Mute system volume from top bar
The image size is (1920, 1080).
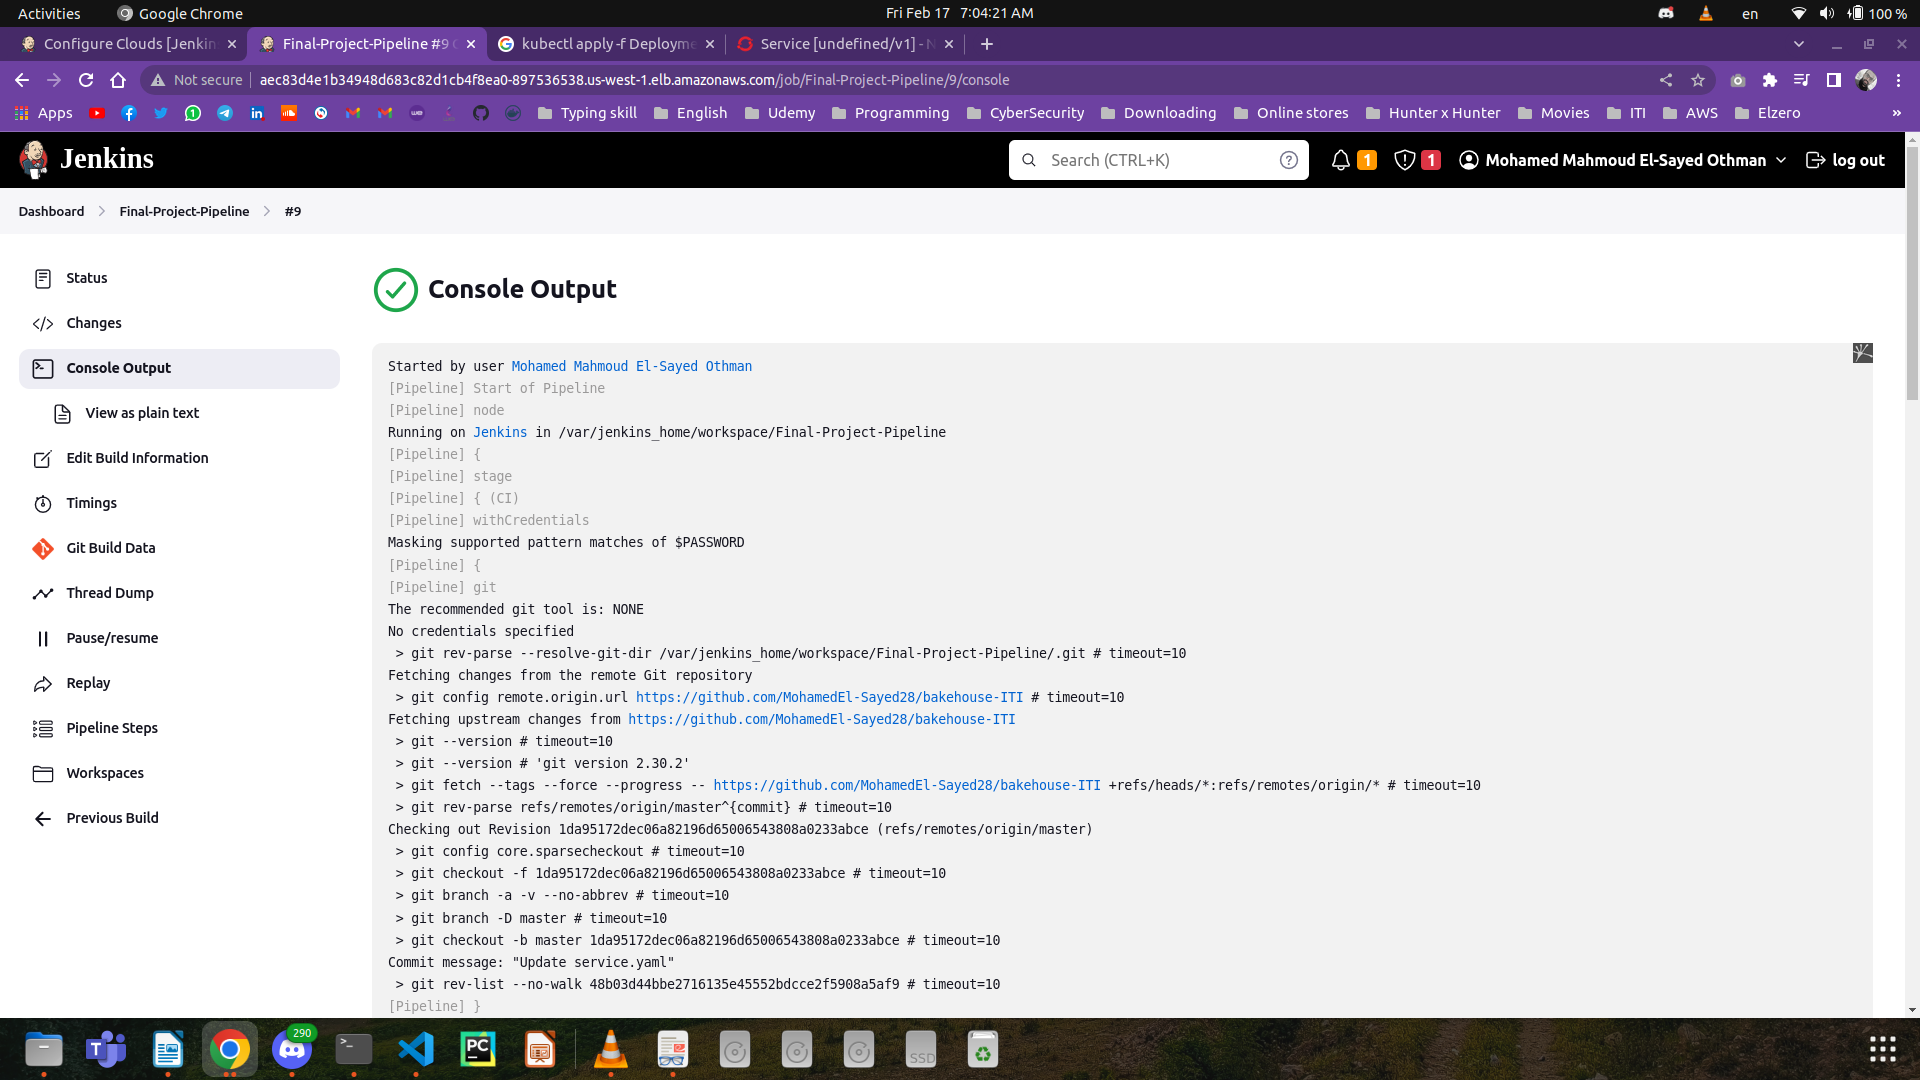(x=1825, y=13)
